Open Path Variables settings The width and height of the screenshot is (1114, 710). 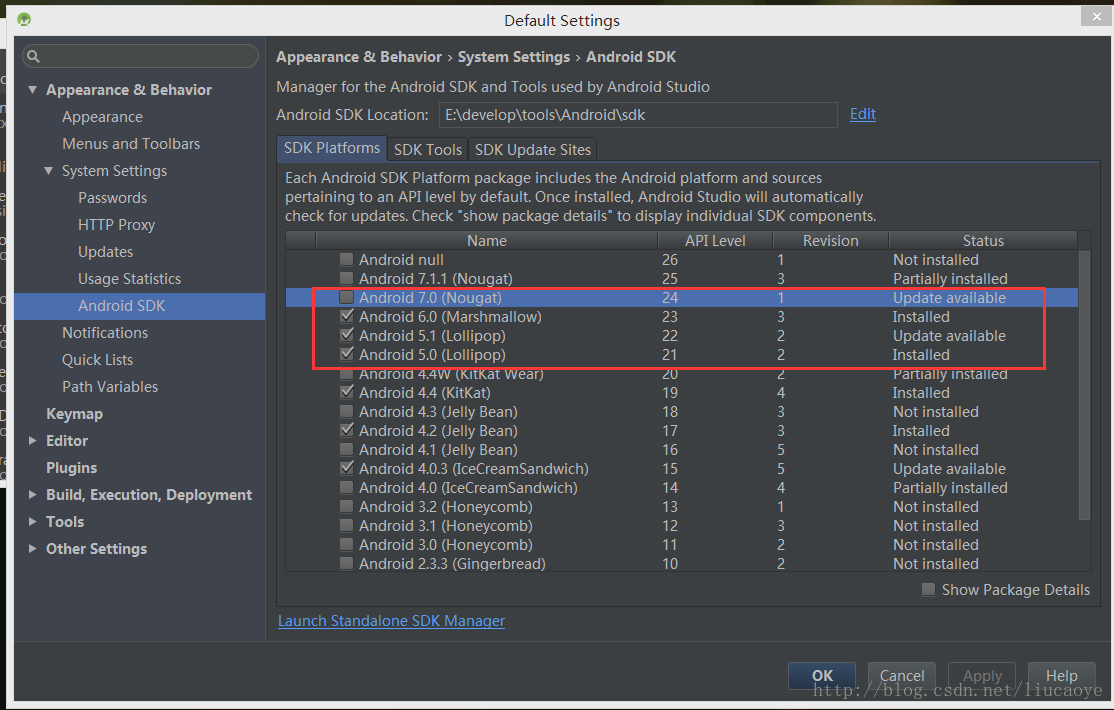[110, 387]
